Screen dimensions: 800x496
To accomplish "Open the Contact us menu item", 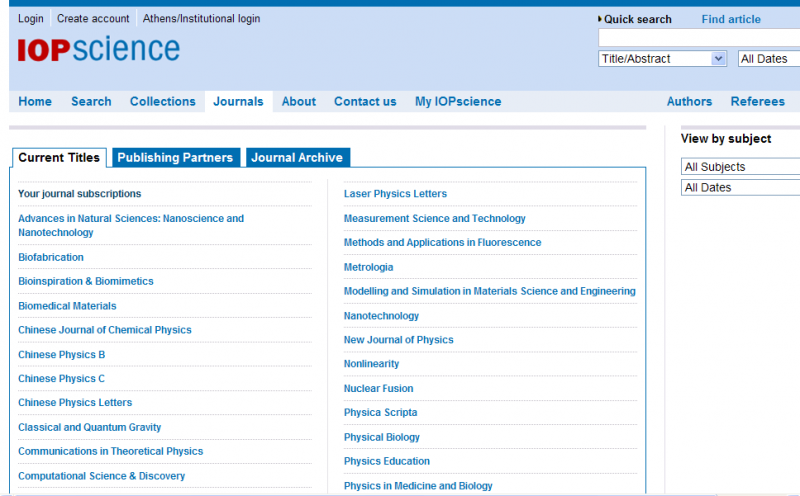I will (365, 102).
